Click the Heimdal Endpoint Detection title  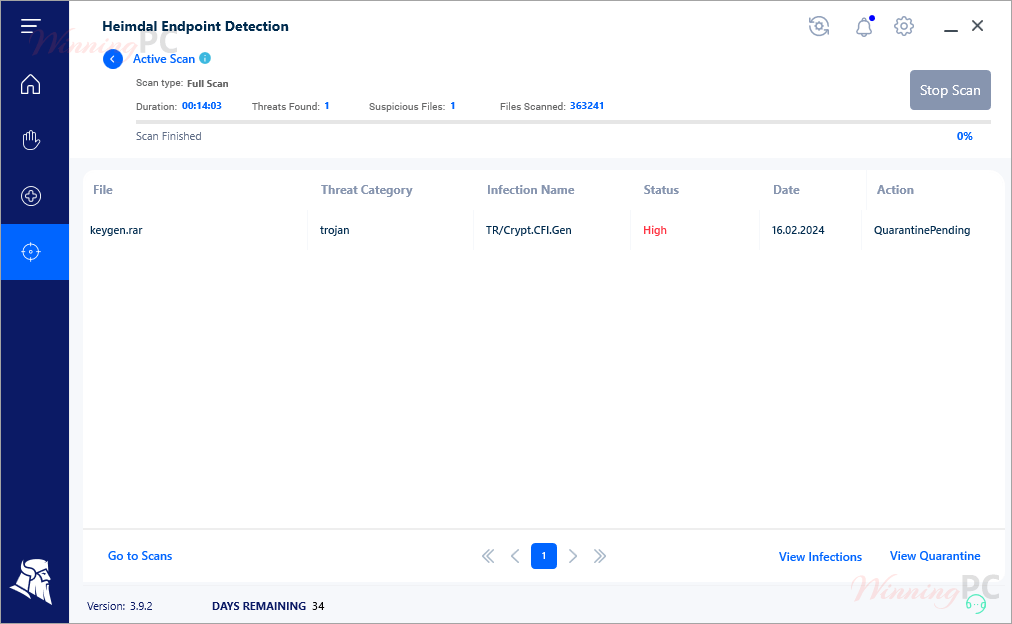(x=195, y=26)
